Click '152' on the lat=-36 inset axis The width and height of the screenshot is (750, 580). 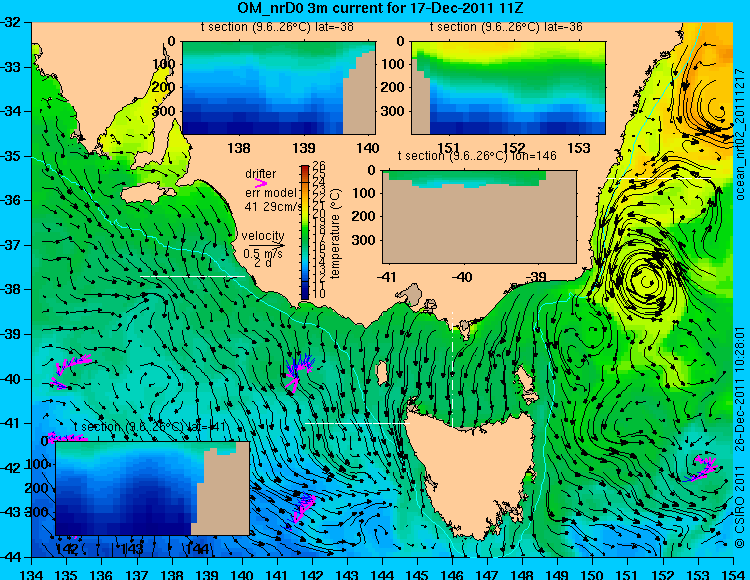514,148
